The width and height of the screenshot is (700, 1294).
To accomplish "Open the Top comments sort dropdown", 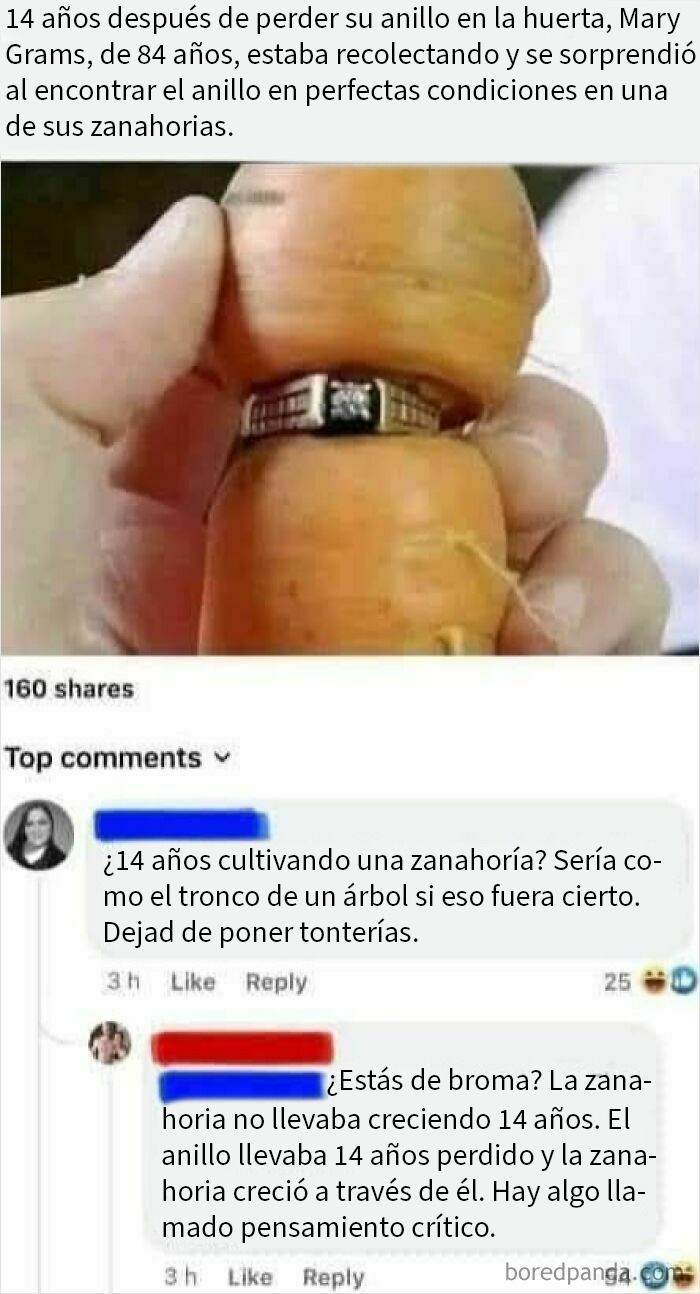I will tap(118, 757).
